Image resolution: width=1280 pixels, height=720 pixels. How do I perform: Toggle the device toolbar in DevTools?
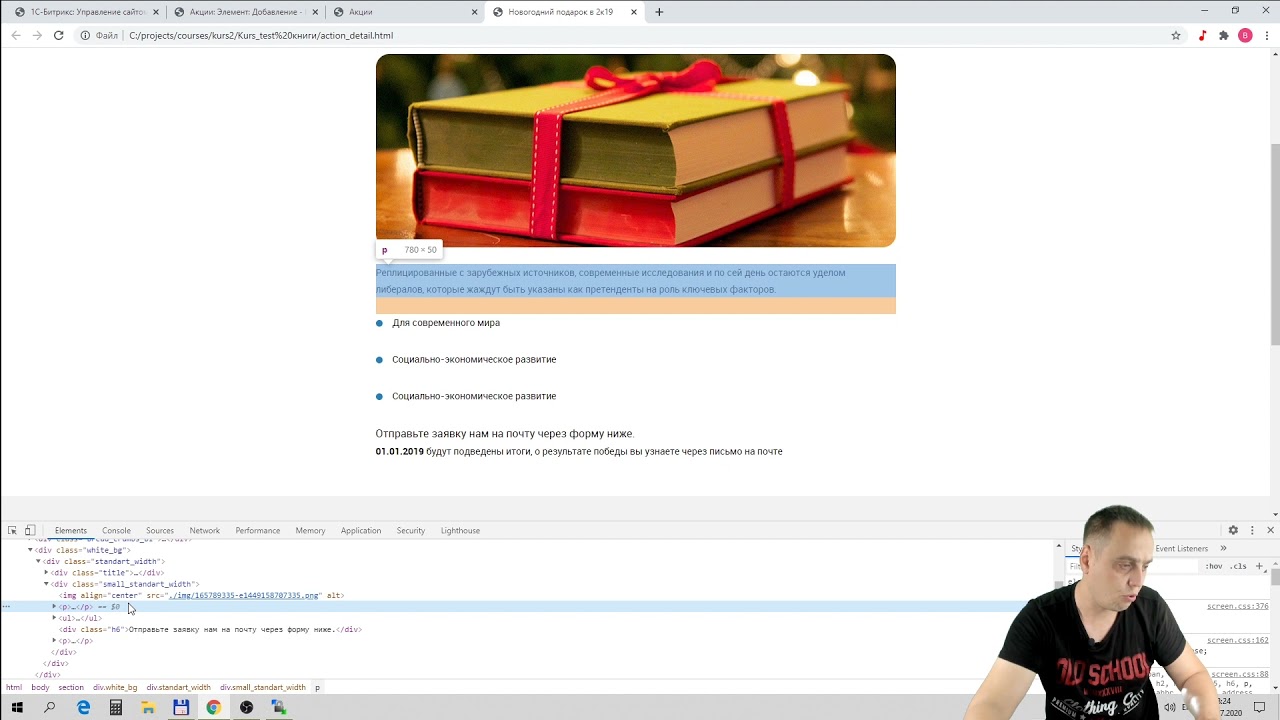point(30,530)
